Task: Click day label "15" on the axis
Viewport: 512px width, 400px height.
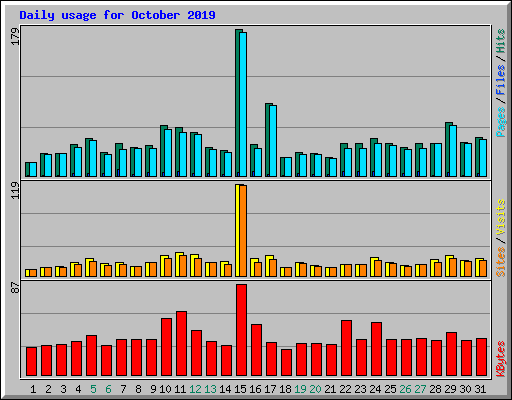Action: point(240,389)
